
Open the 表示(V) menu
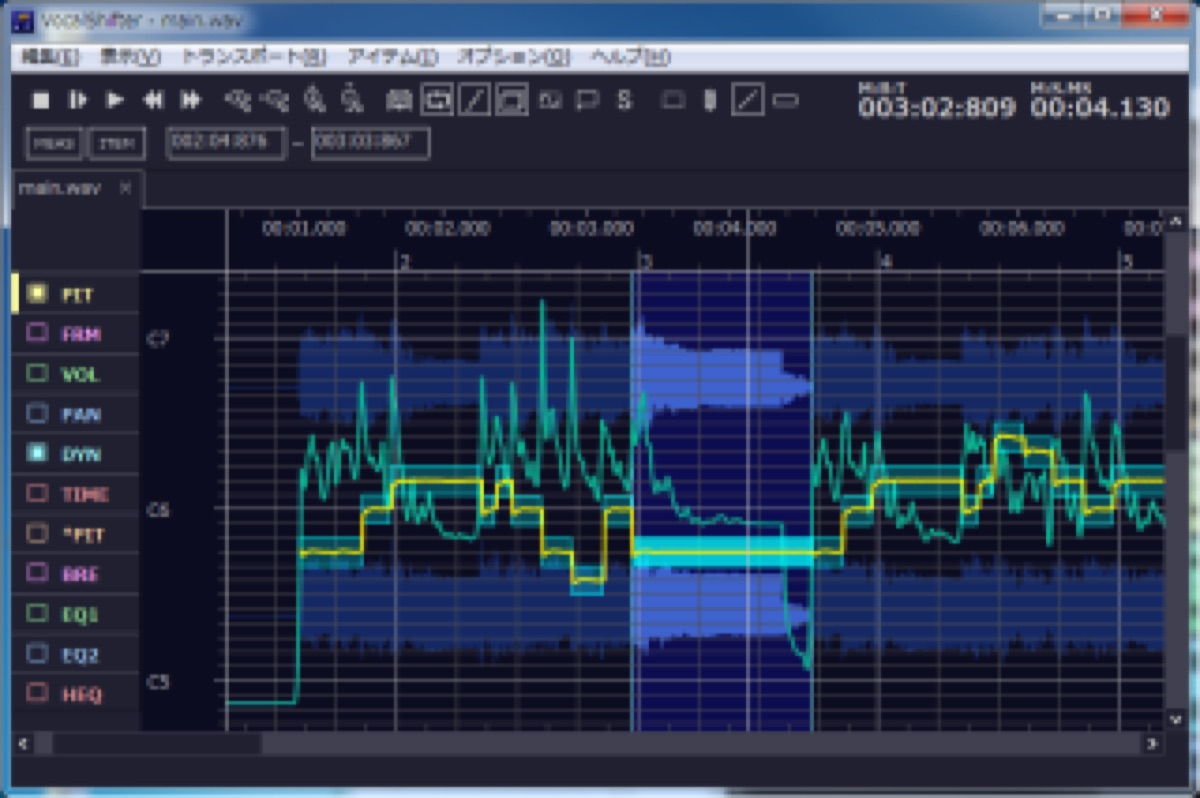(x=130, y=57)
